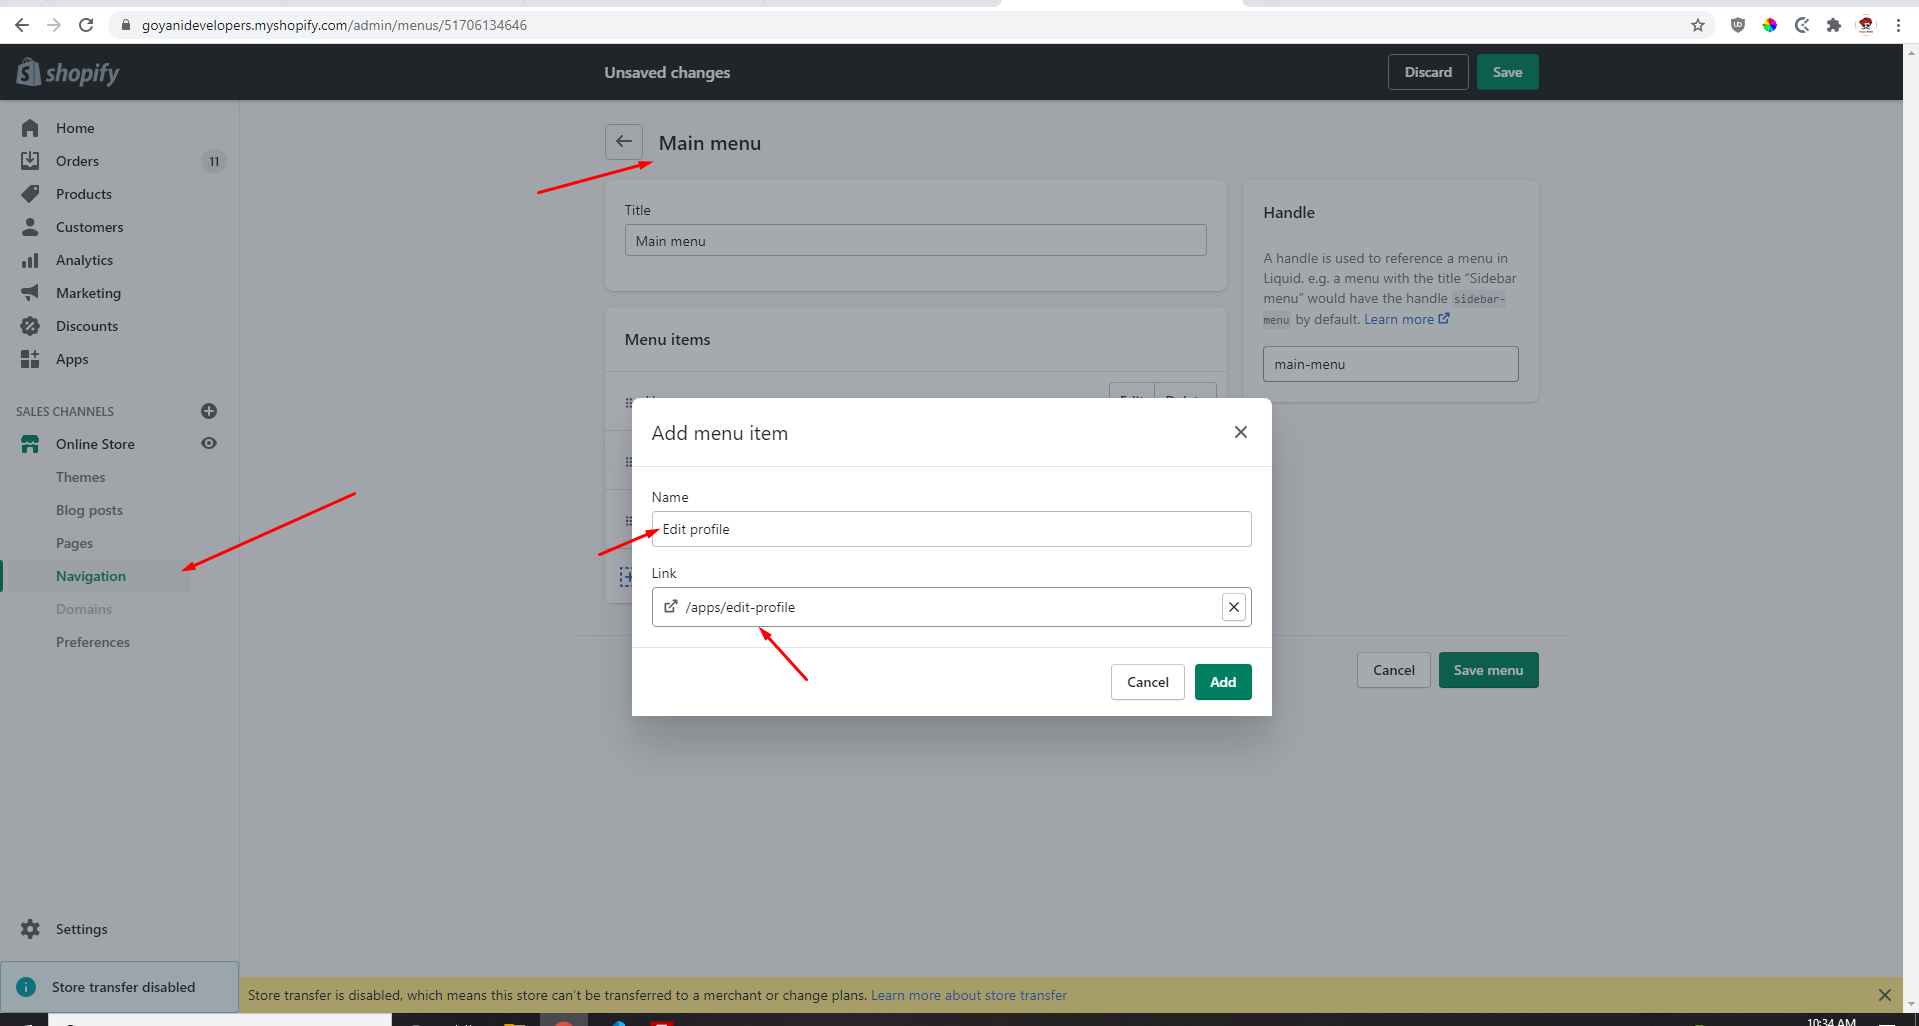
Task: Click the Shopify logo
Action: [x=68, y=72]
